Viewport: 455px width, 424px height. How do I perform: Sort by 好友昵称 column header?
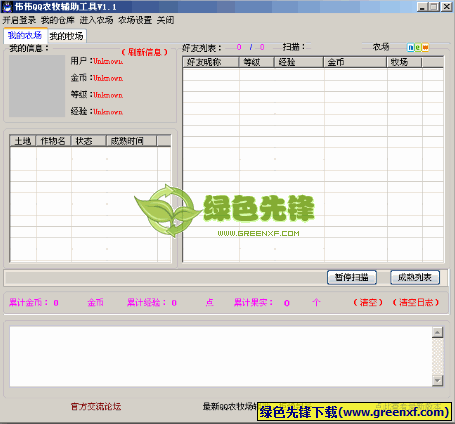click(x=211, y=62)
